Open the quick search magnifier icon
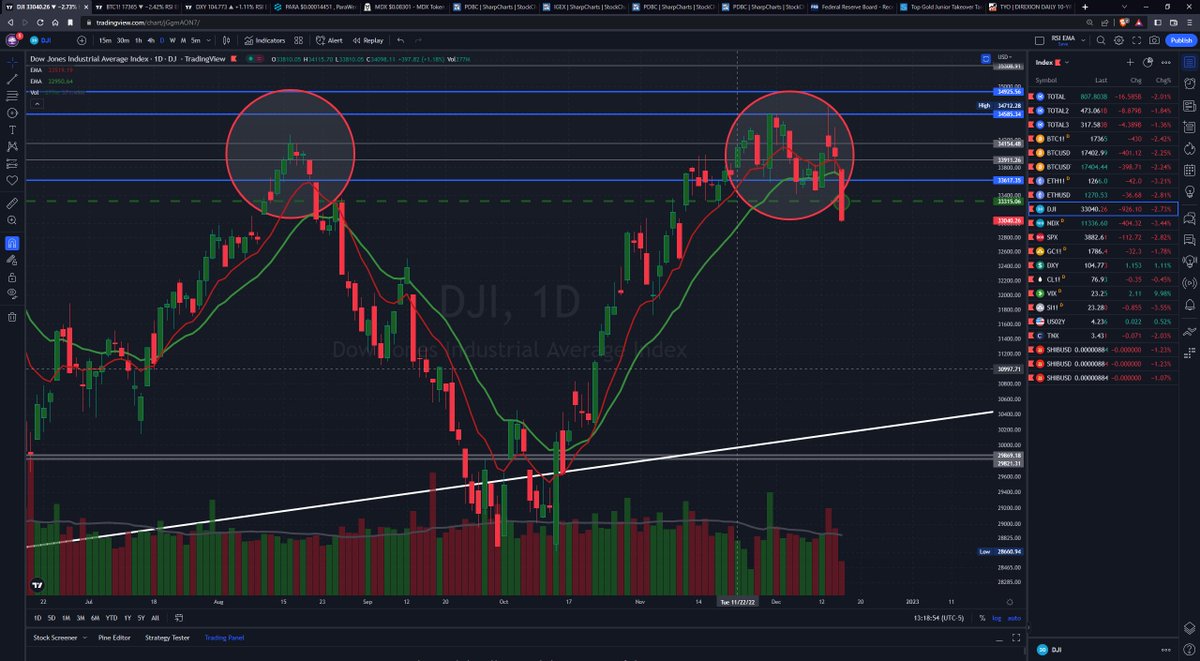 coord(1101,40)
